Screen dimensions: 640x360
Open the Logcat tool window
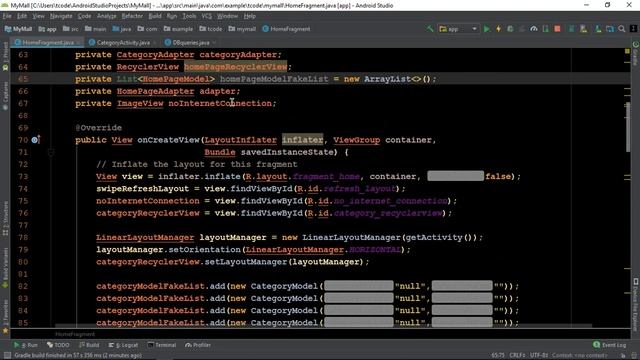[x=123, y=345]
